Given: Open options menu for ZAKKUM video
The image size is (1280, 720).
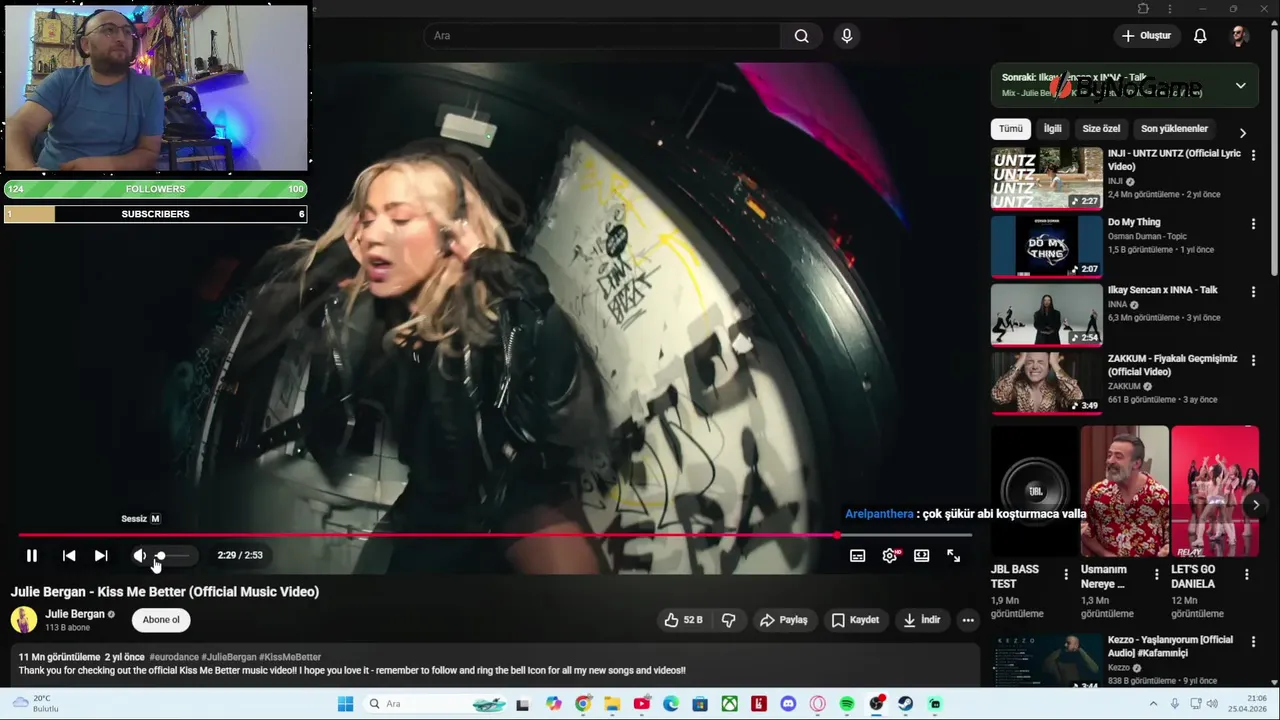Looking at the screenshot, I should click(x=1253, y=360).
